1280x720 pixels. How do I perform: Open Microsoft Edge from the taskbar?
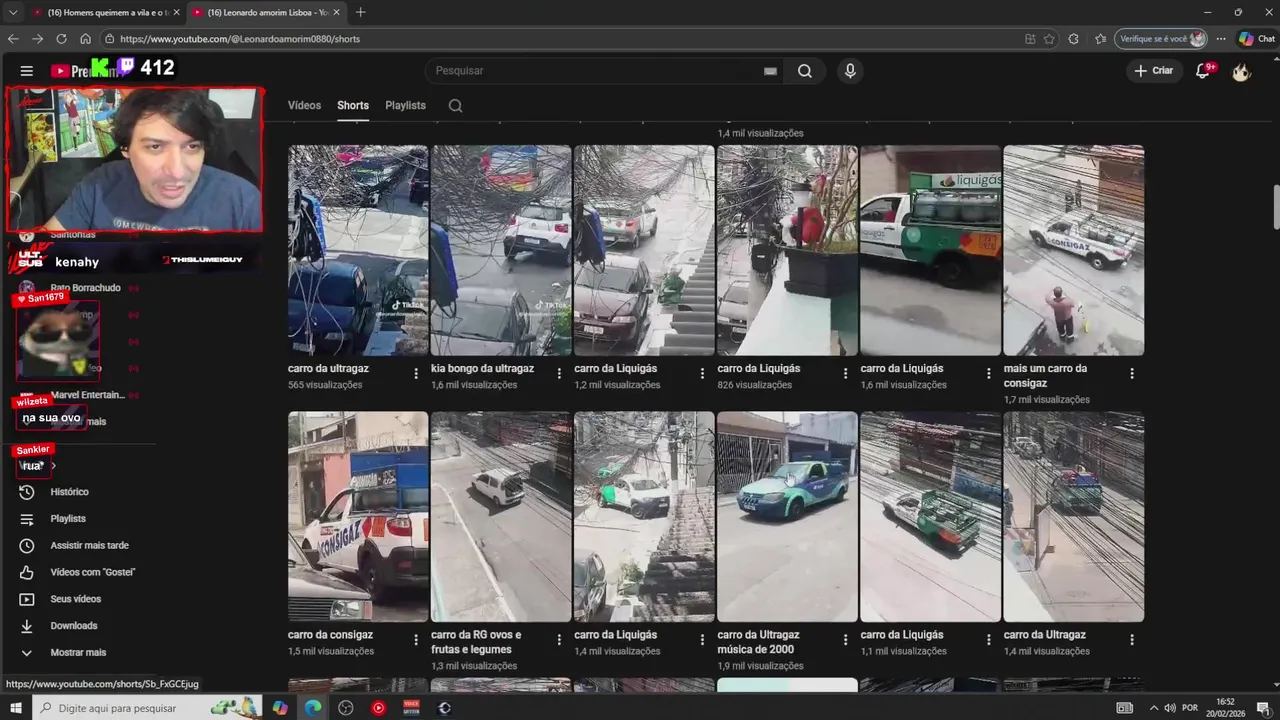pos(313,708)
